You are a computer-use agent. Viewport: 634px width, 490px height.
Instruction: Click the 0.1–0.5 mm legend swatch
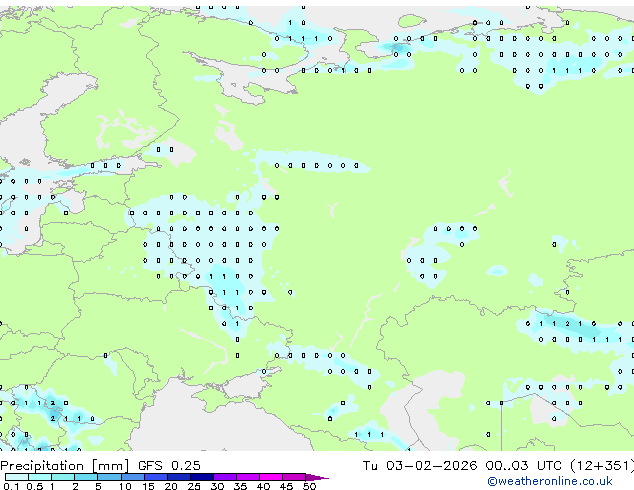(x=17, y=477)
